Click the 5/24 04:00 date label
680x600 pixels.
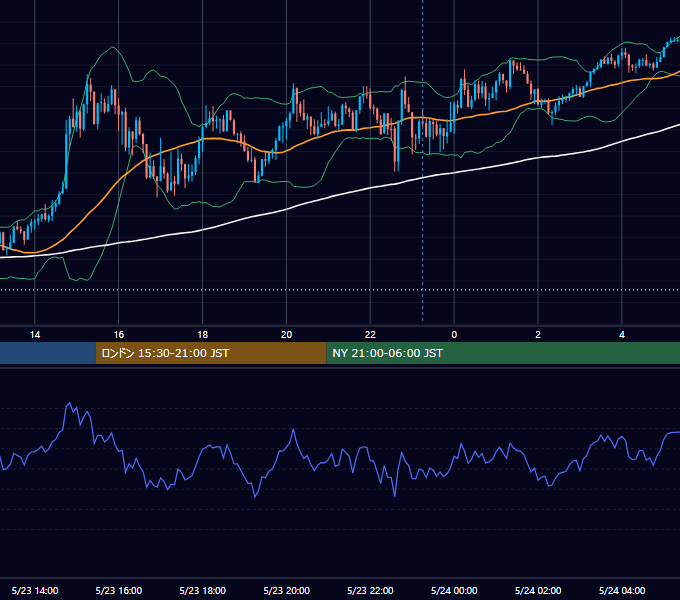point(622,590)
